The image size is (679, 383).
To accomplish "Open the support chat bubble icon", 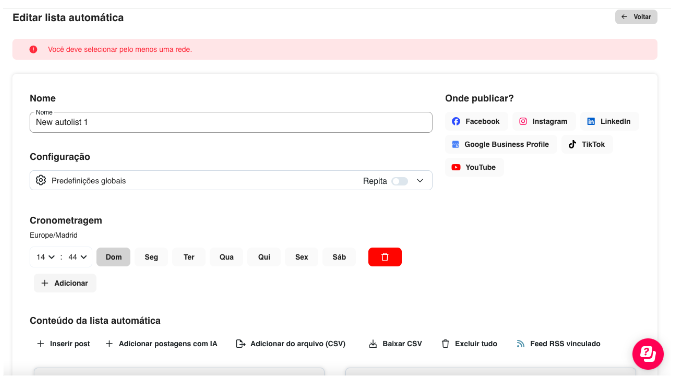I will (x=647, y=354).
